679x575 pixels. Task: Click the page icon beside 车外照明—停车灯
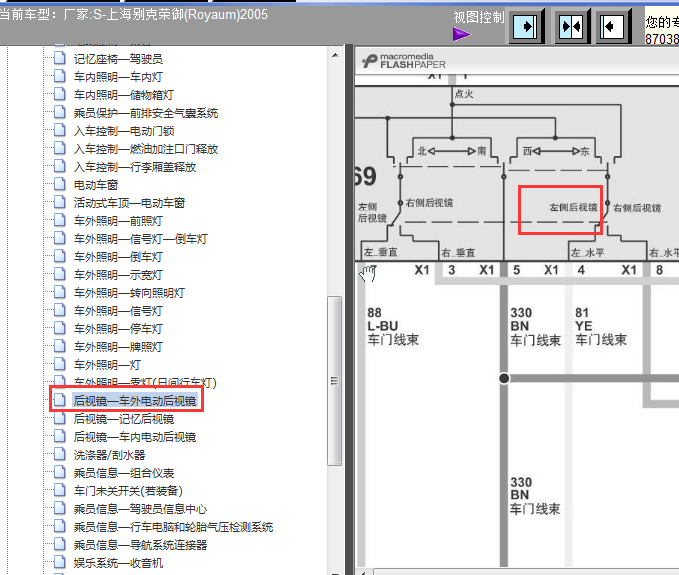click(59, 328)
